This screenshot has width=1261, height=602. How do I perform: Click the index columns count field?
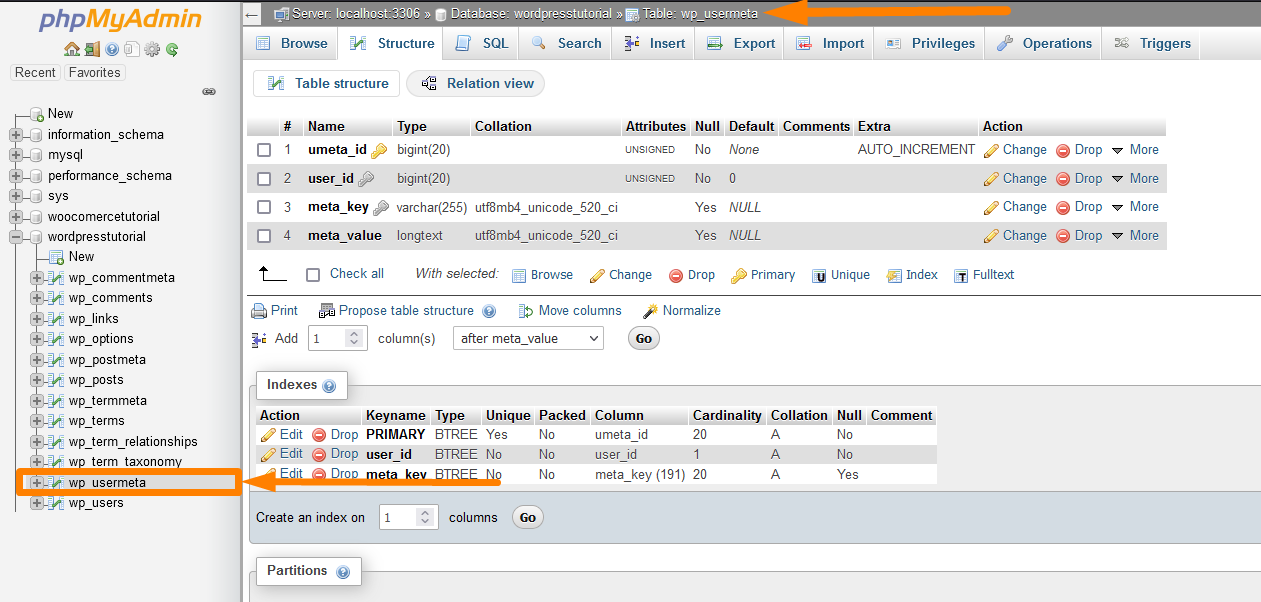click(x=409, y=518)
